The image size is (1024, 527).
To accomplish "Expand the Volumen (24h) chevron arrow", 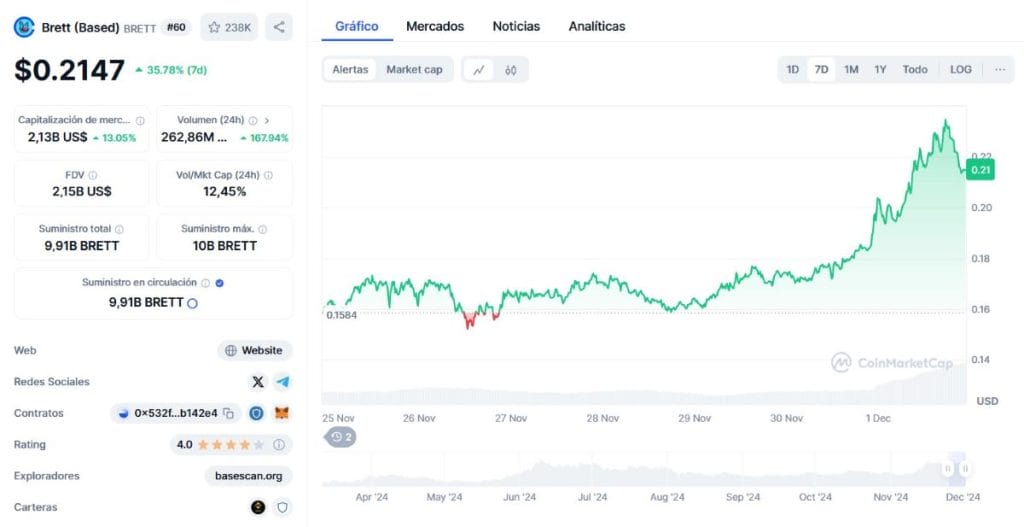I will (267, 120).
